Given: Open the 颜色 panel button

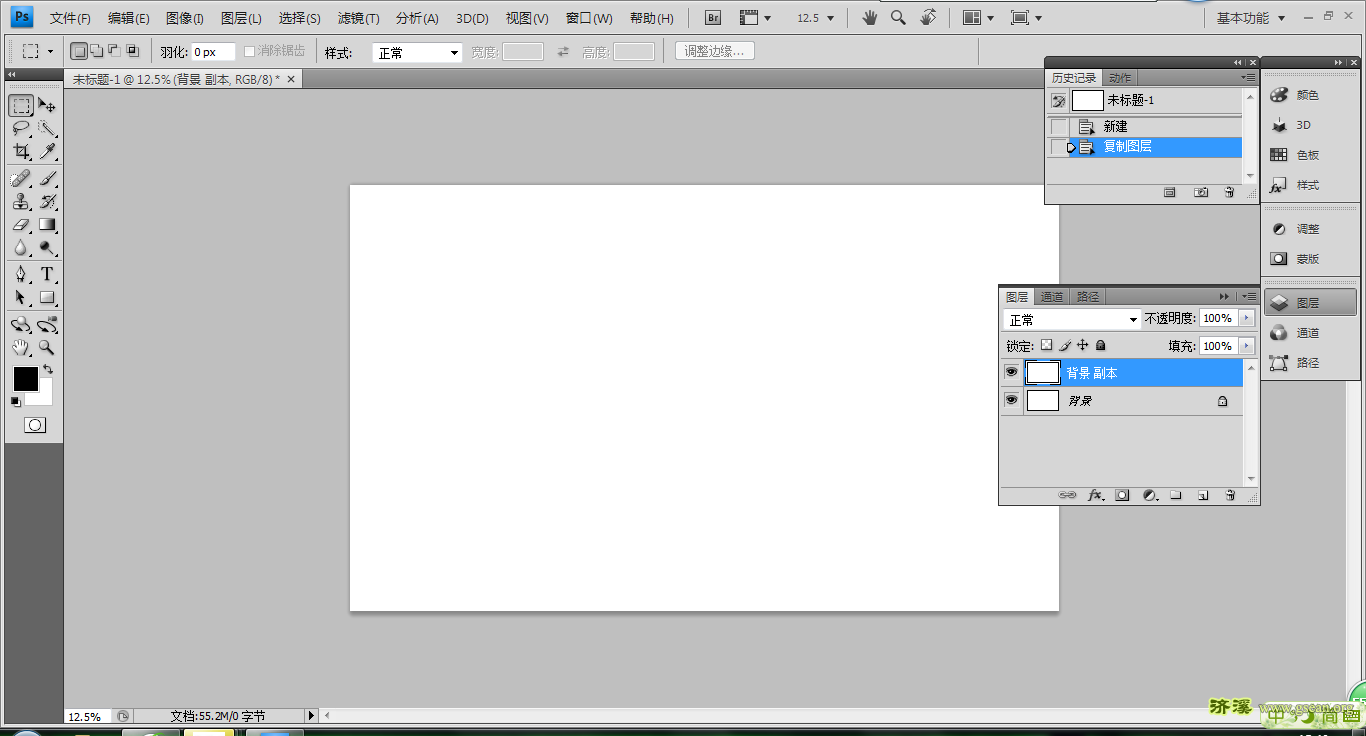Looking at the screenshot, I should click(1310, 95).
